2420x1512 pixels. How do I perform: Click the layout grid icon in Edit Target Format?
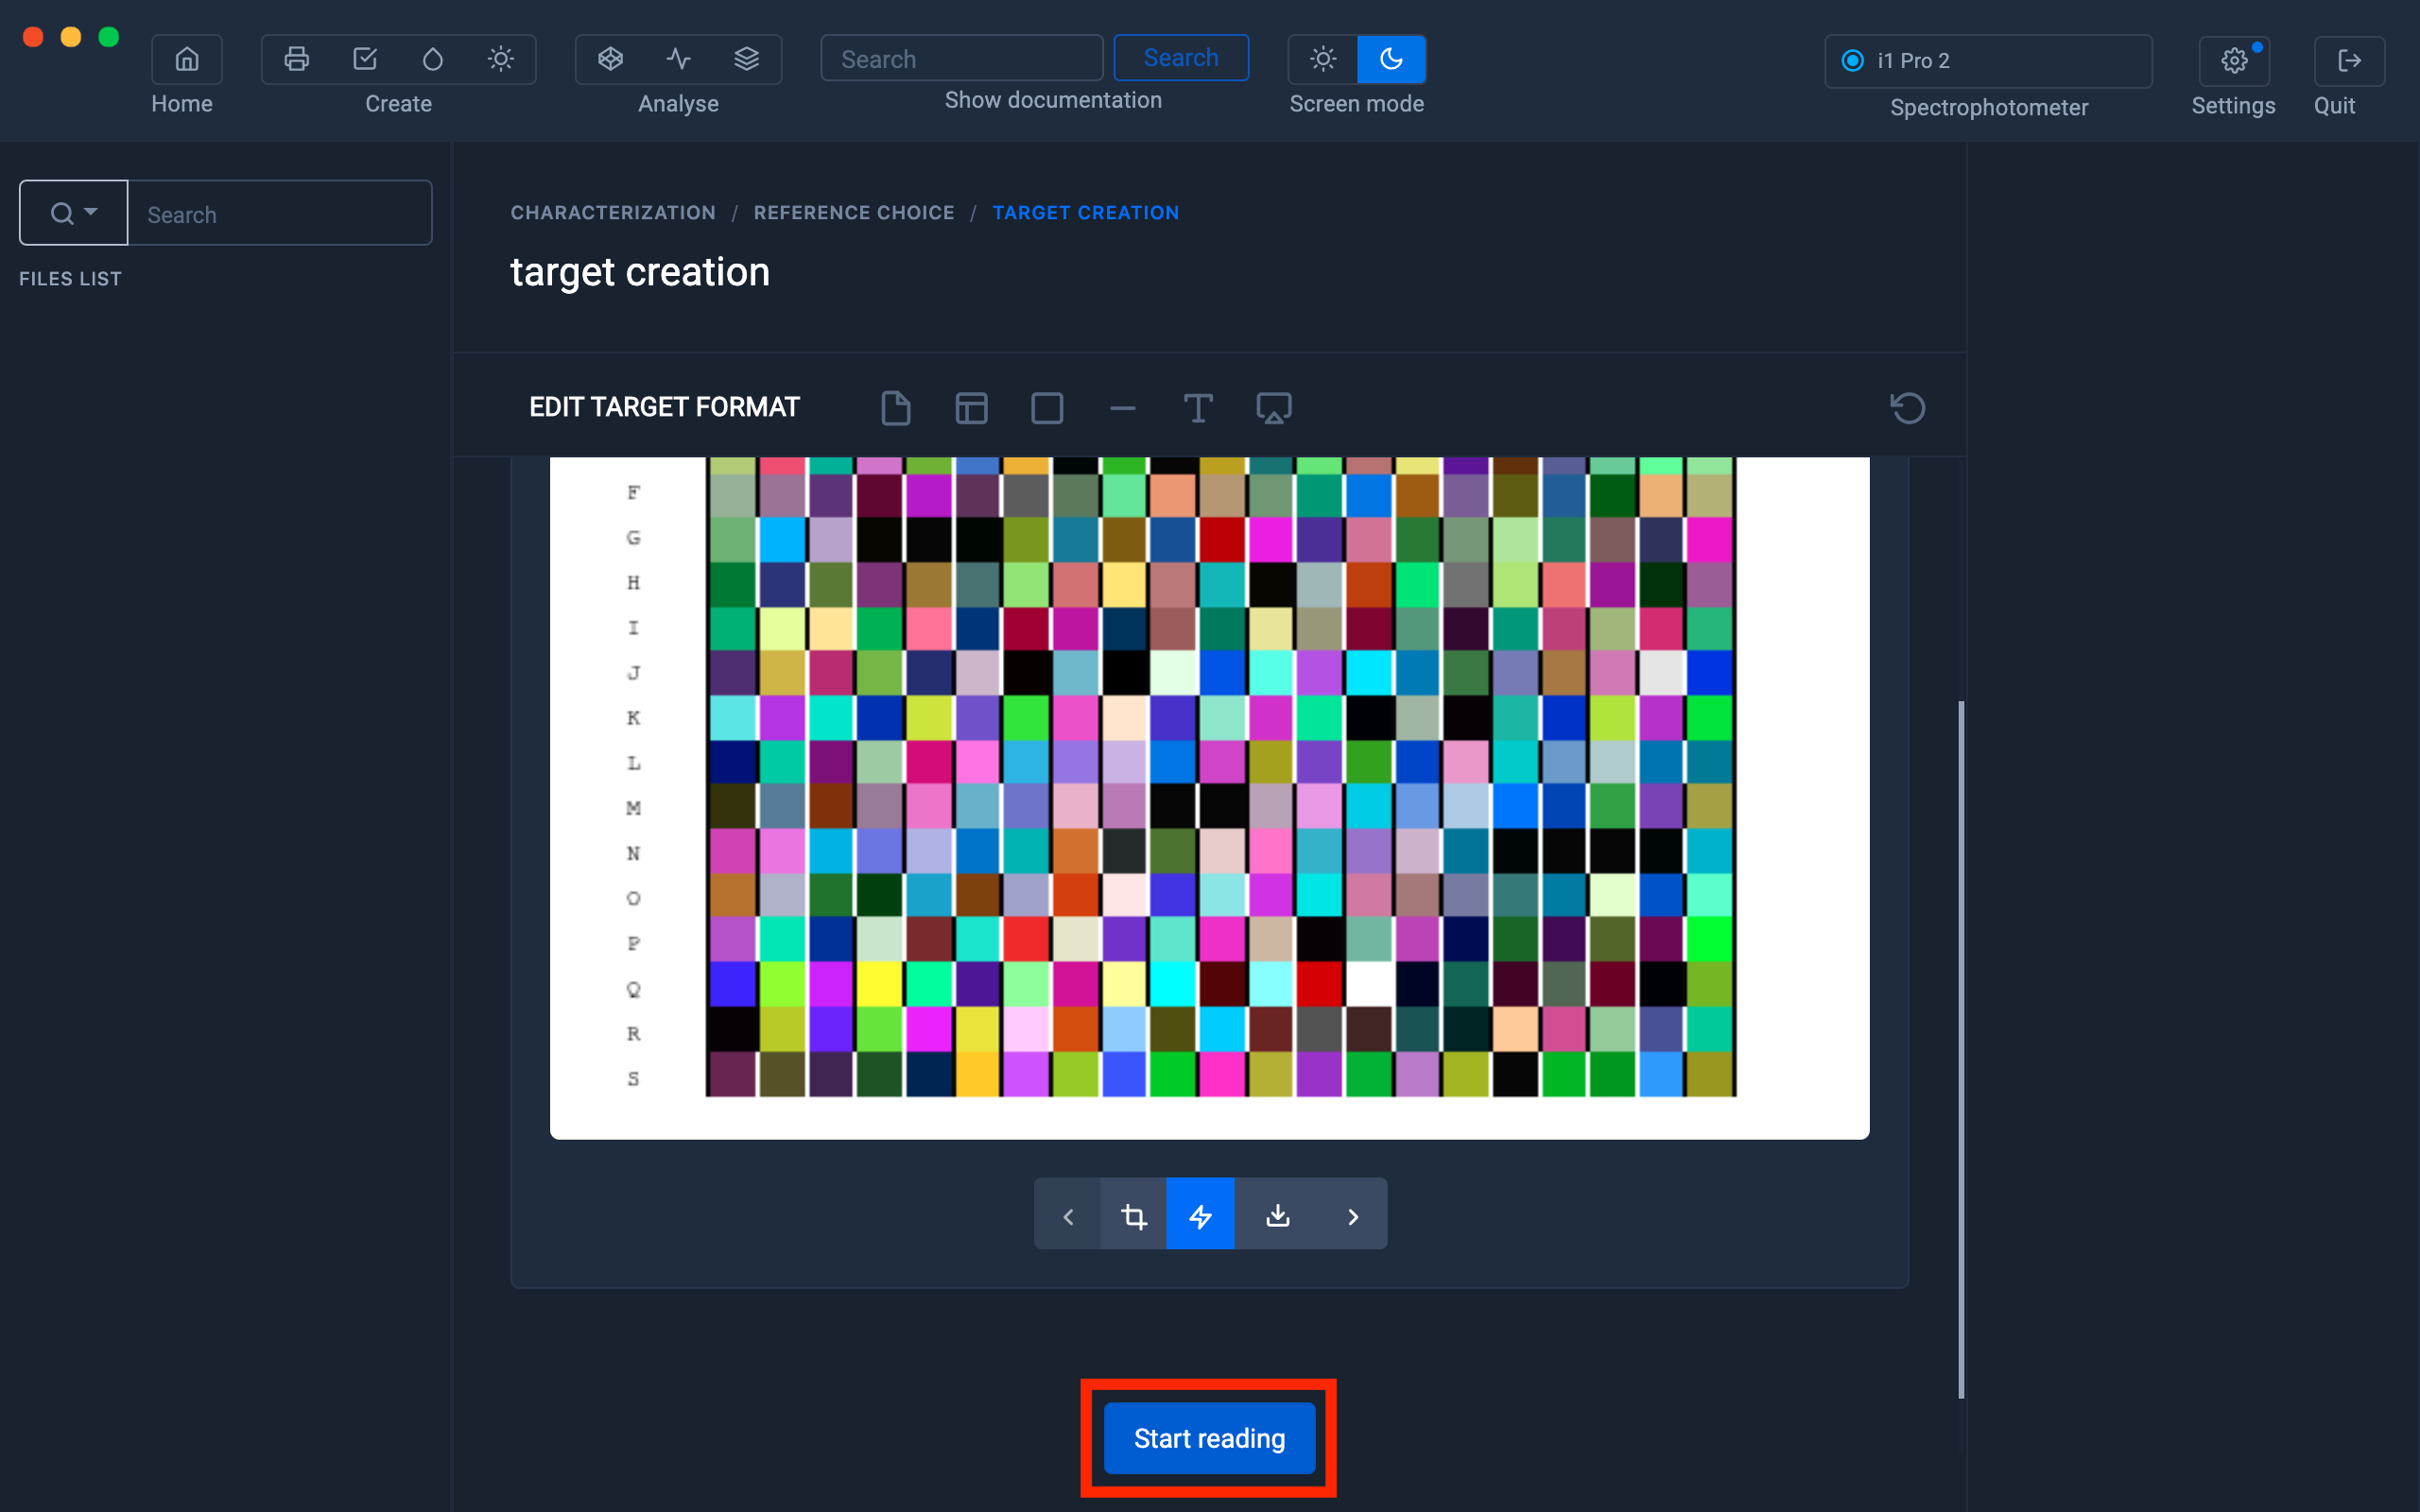[971, 408]
